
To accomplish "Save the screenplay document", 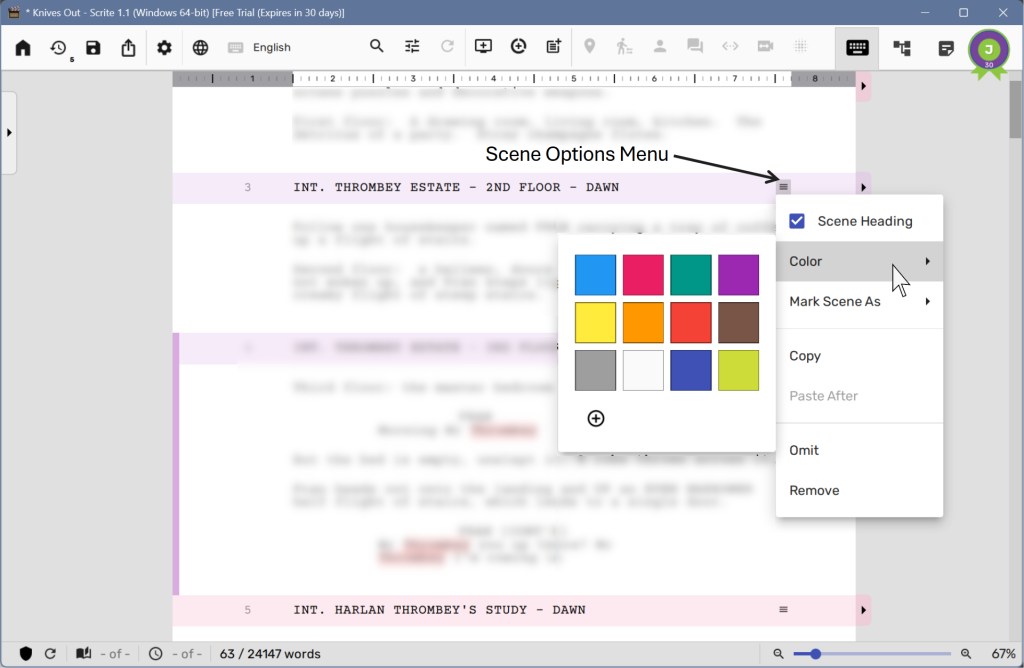I will click(x=93, y=47).
